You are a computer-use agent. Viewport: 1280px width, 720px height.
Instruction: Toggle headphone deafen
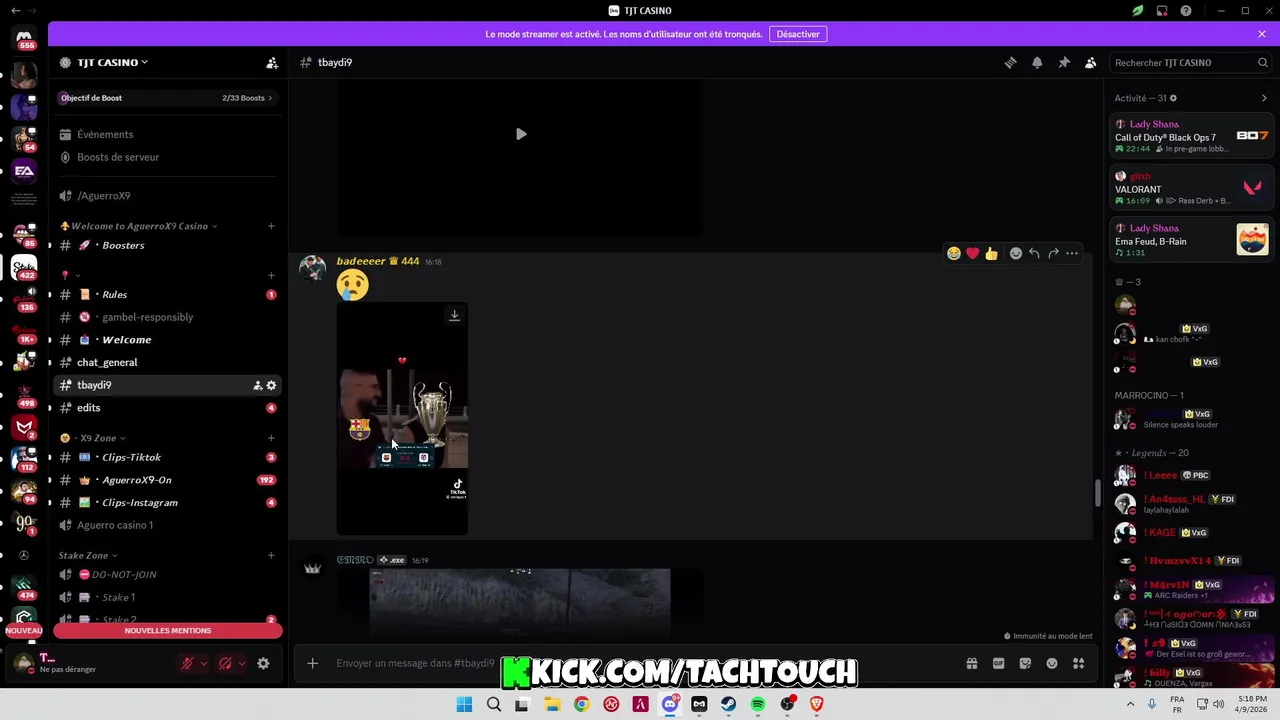(x=225, y=663)
